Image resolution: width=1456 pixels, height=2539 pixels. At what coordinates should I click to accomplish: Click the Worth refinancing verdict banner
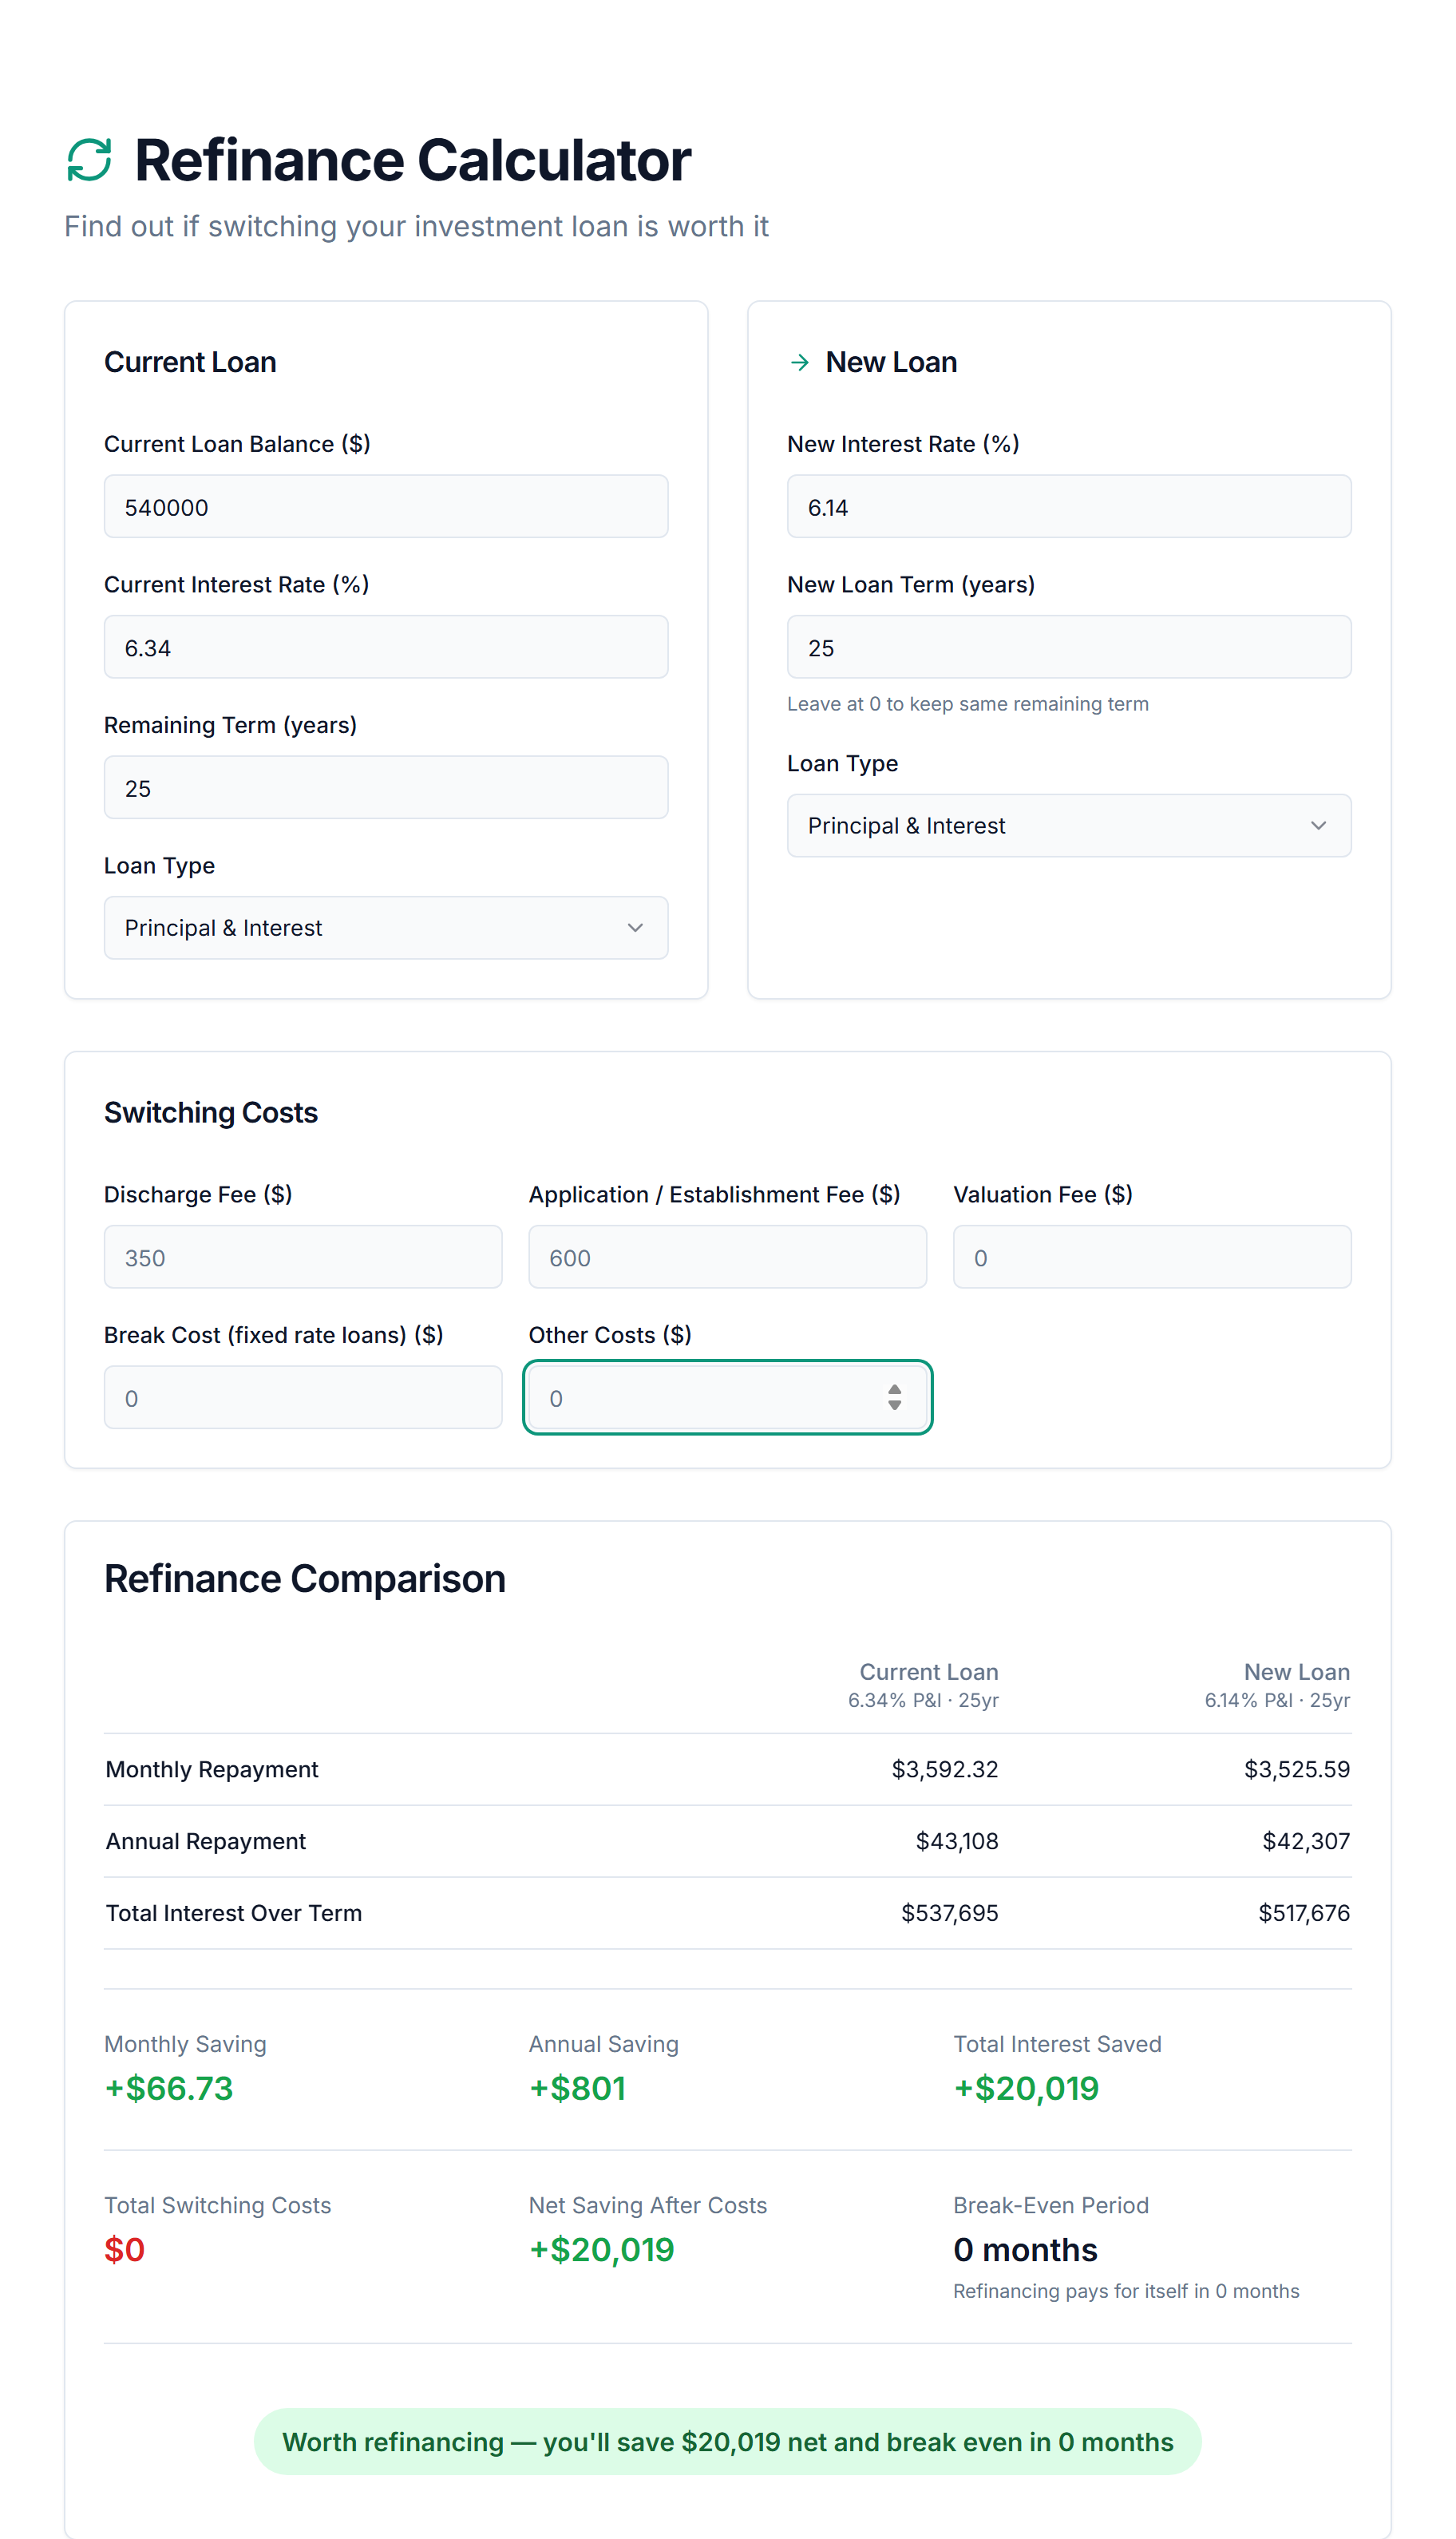727,2441
